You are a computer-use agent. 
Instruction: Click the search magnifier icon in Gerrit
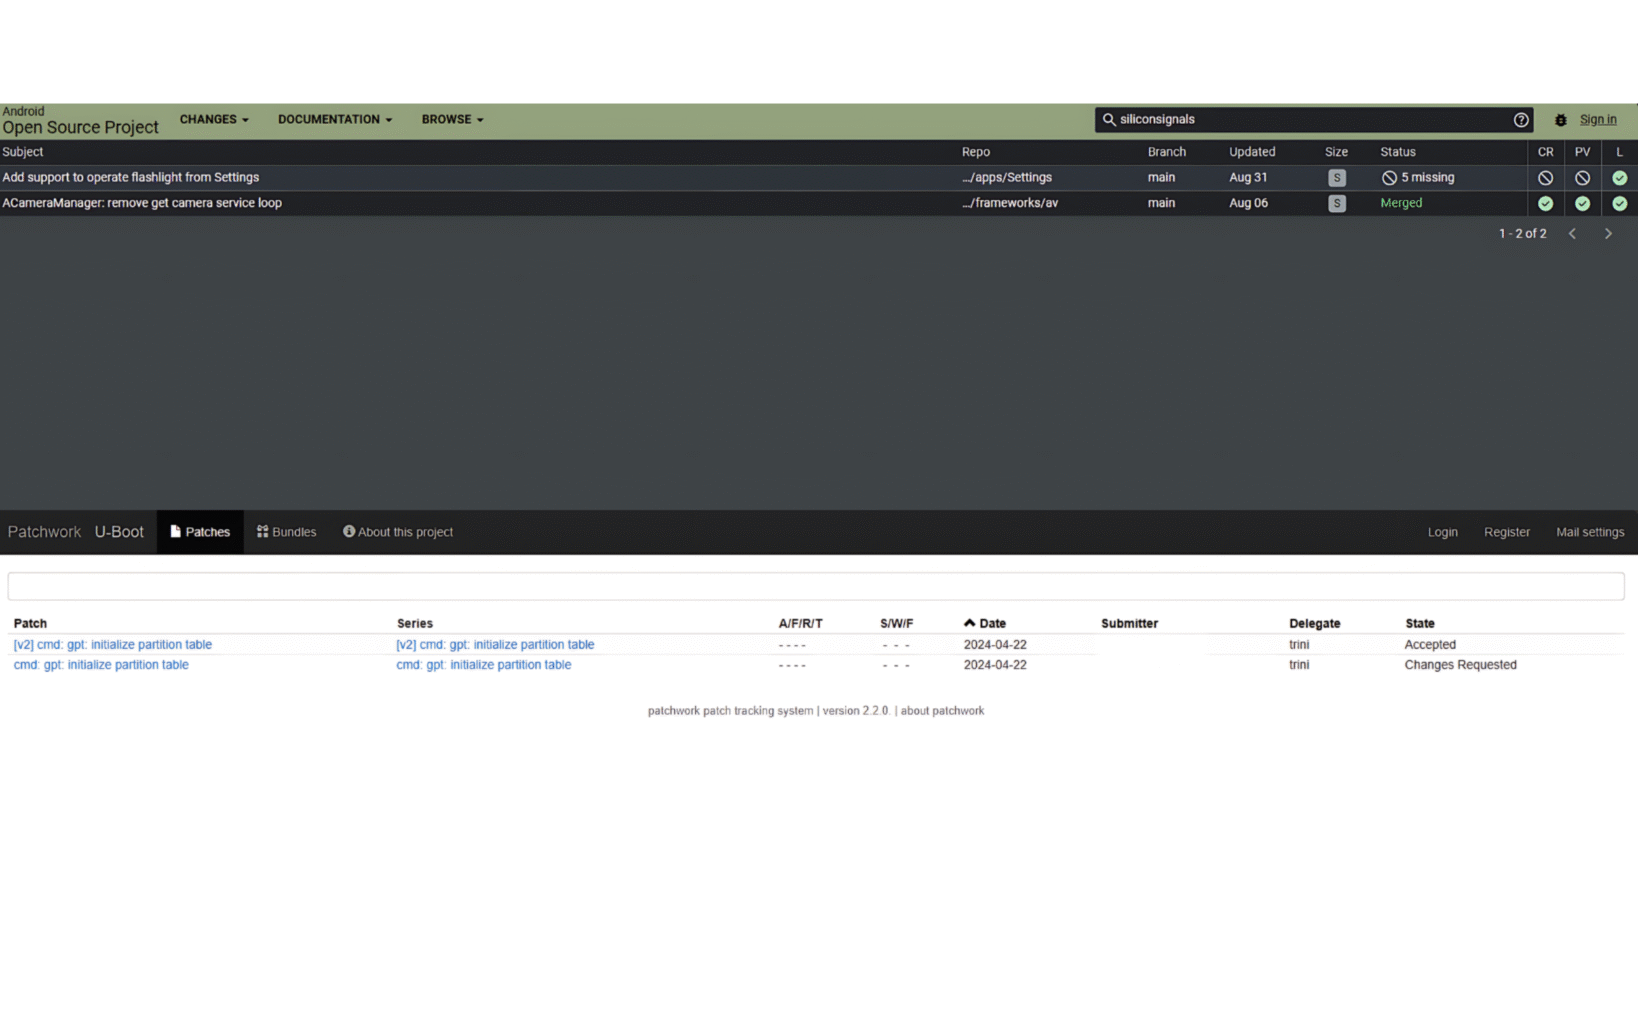[x=1108, y=119]
